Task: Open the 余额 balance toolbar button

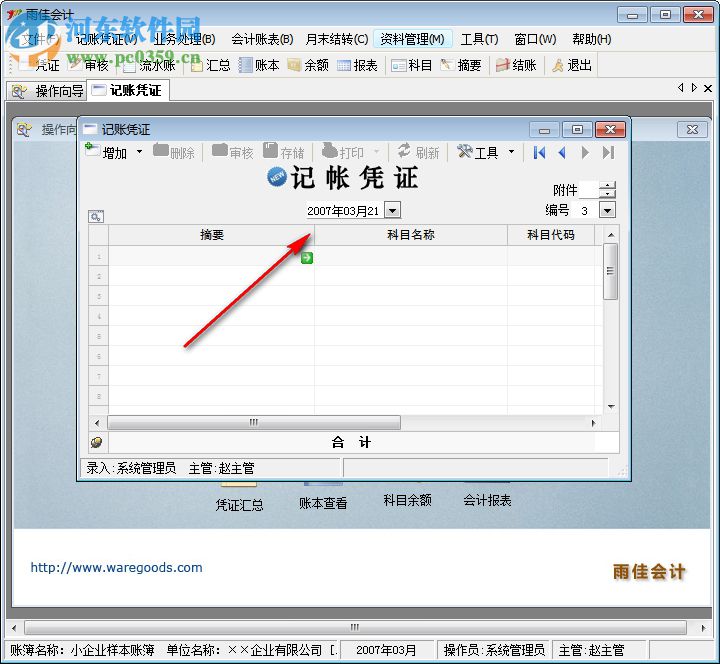Action: click(309, 66)
